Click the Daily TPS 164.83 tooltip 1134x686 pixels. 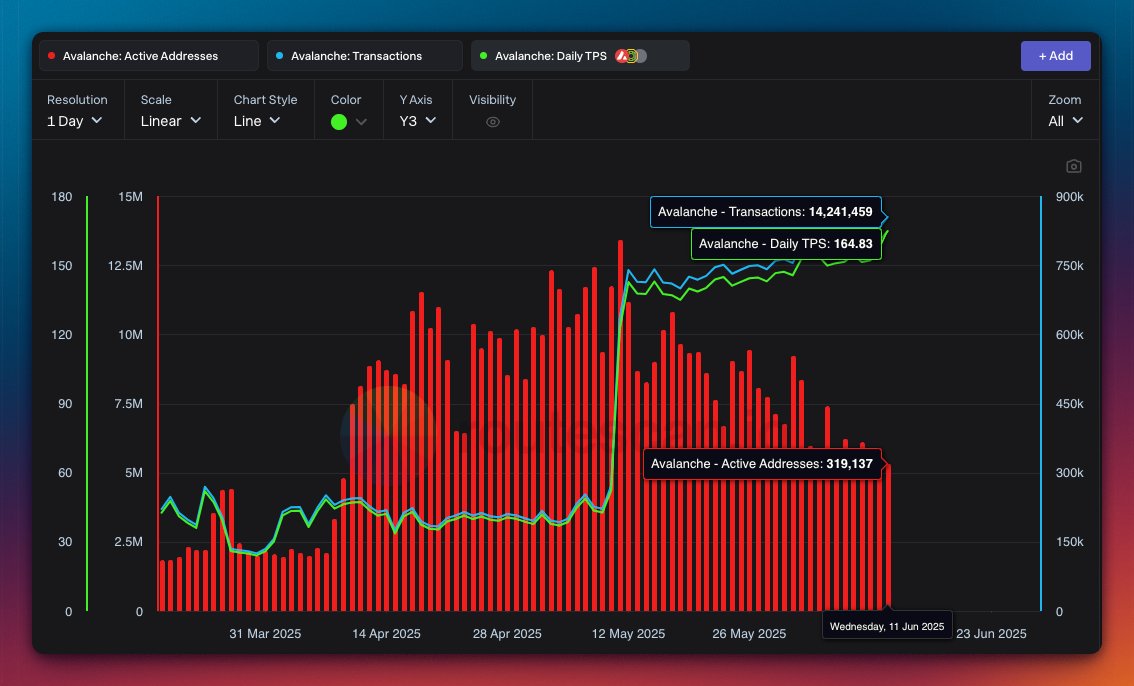[x=786, y=244]
